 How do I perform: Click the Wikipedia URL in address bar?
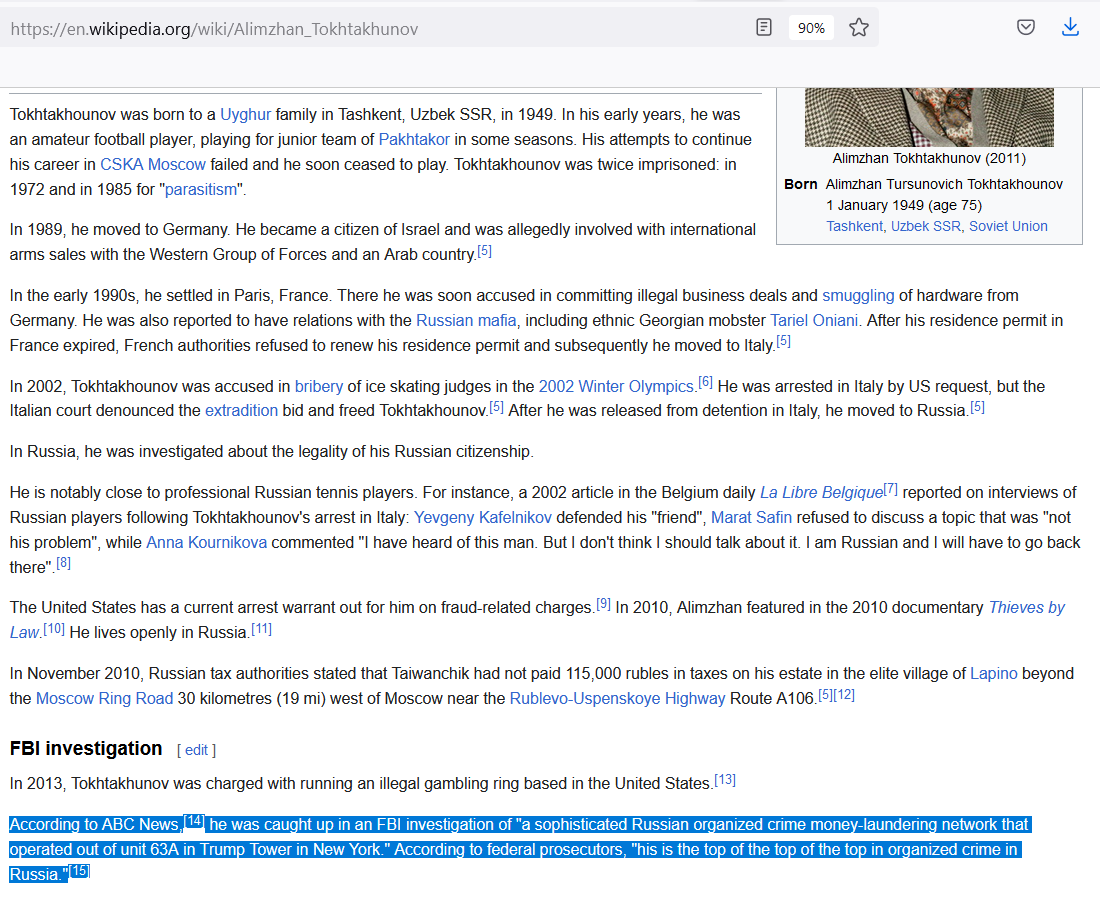214,29
